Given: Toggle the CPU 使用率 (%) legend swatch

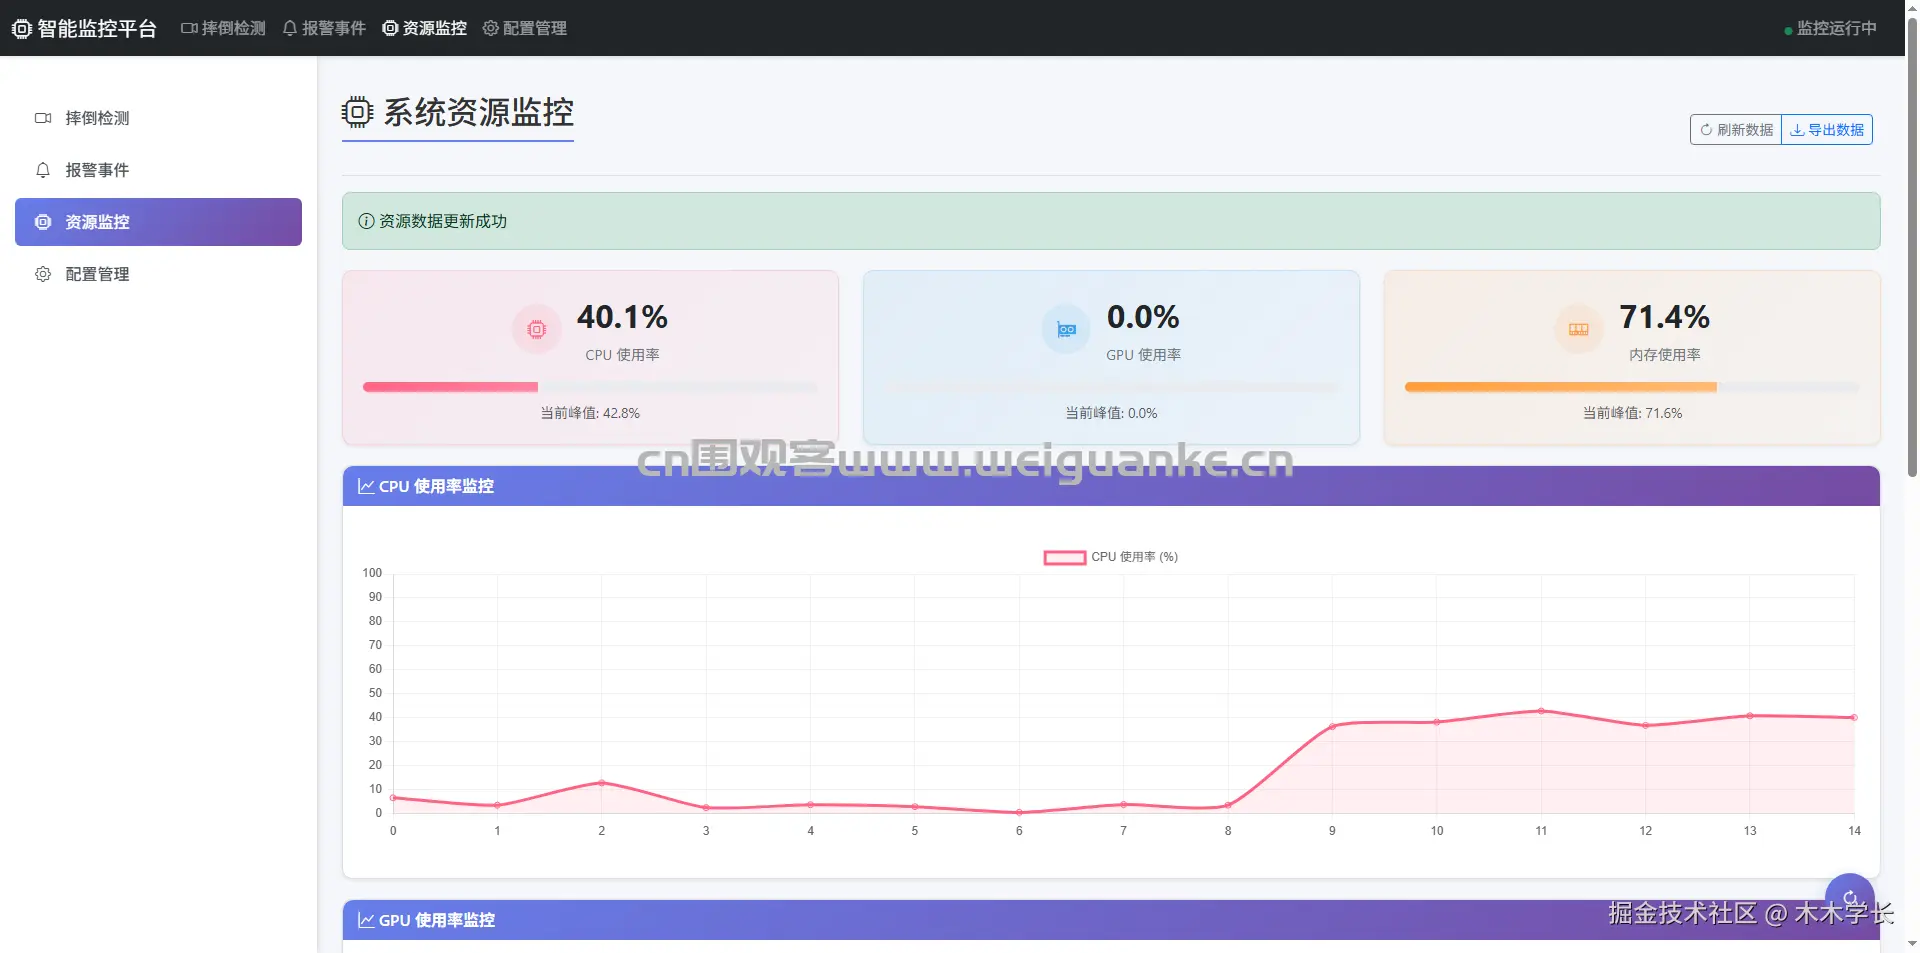Looking at the screenshot, I should 1065,558.
